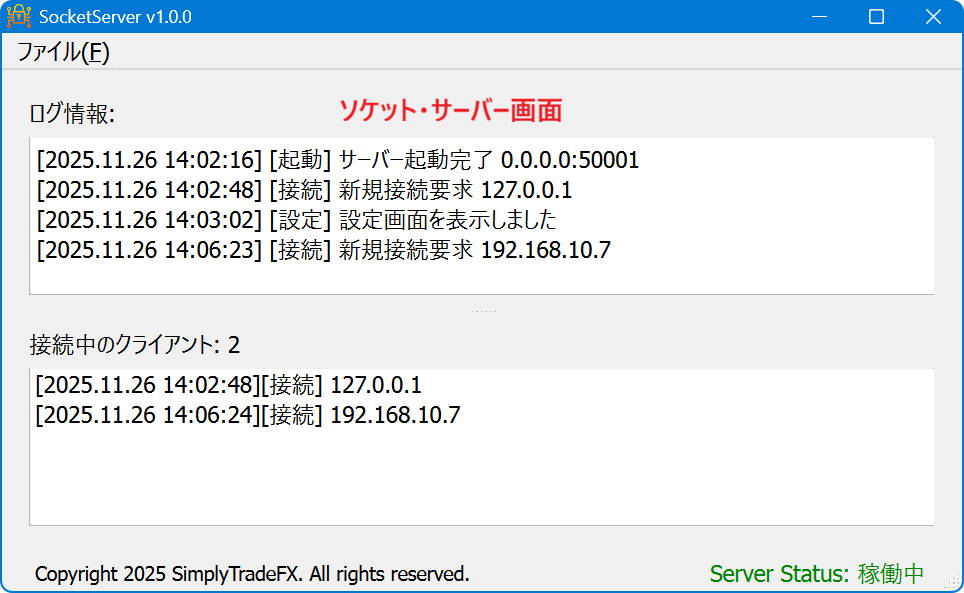Minimize the SocketServer window

820,17
